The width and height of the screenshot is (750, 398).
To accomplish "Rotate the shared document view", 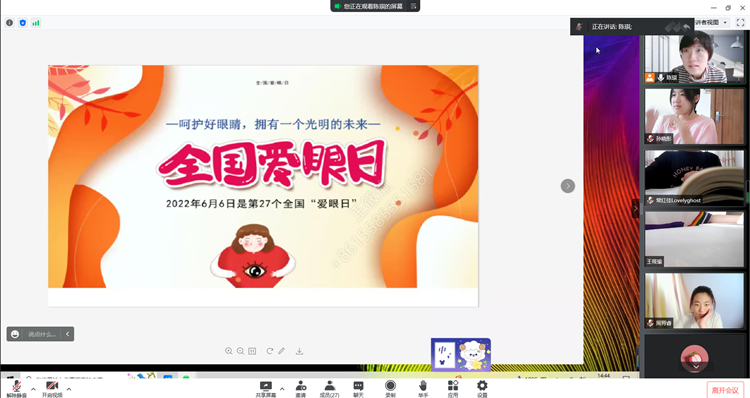I will (270, 351).
